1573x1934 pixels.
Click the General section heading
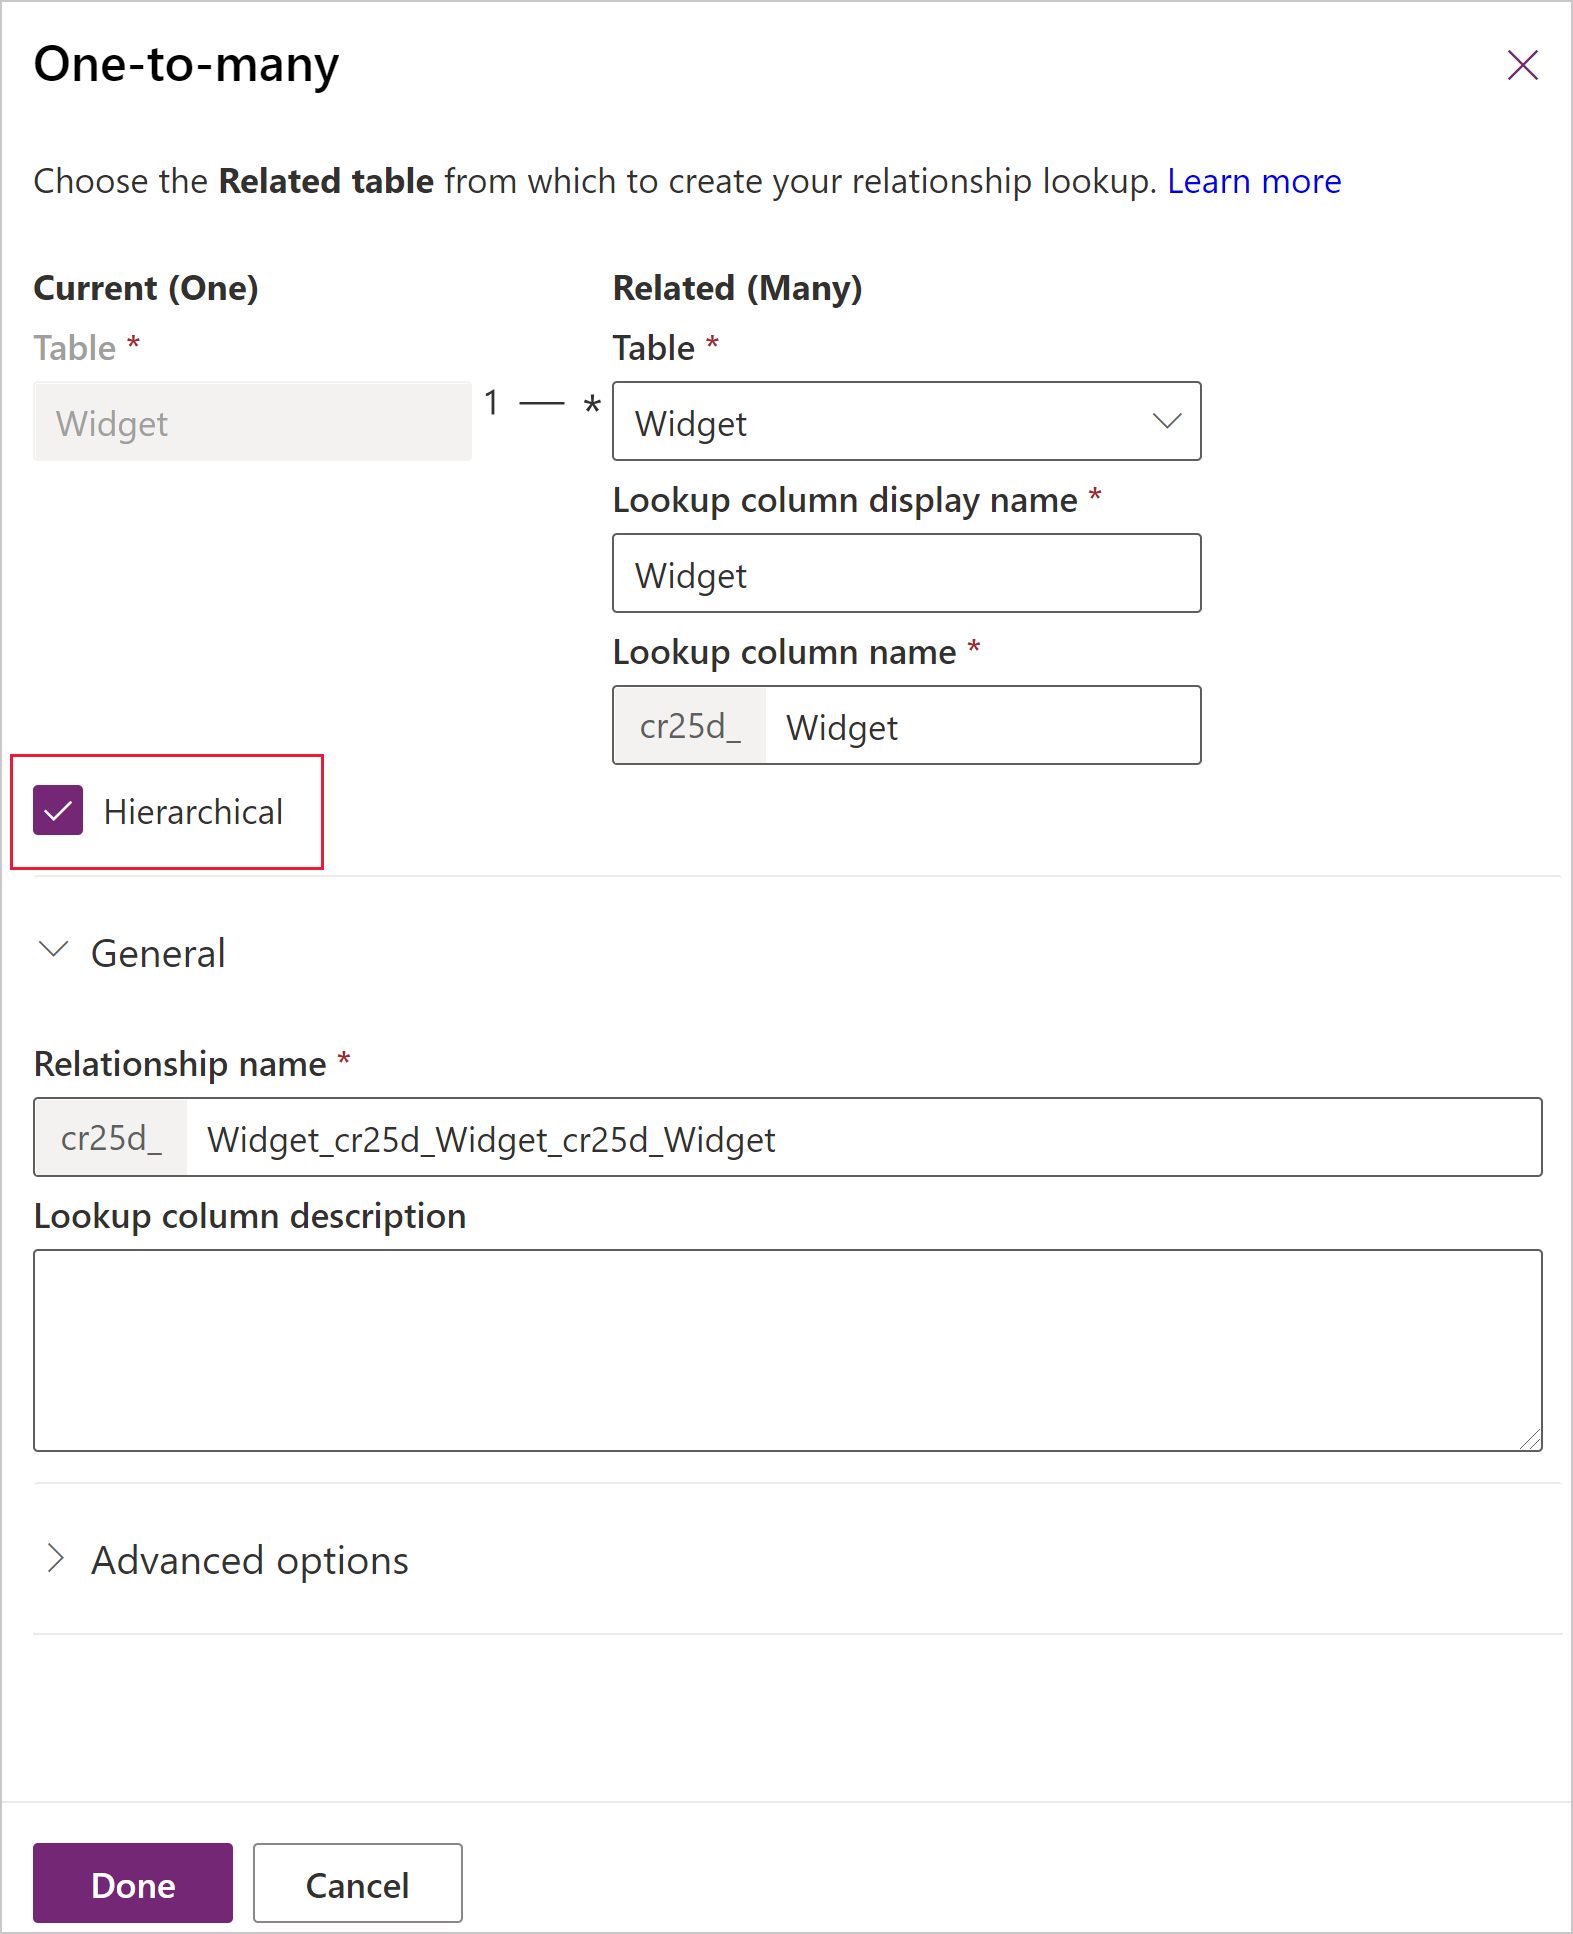158,953
